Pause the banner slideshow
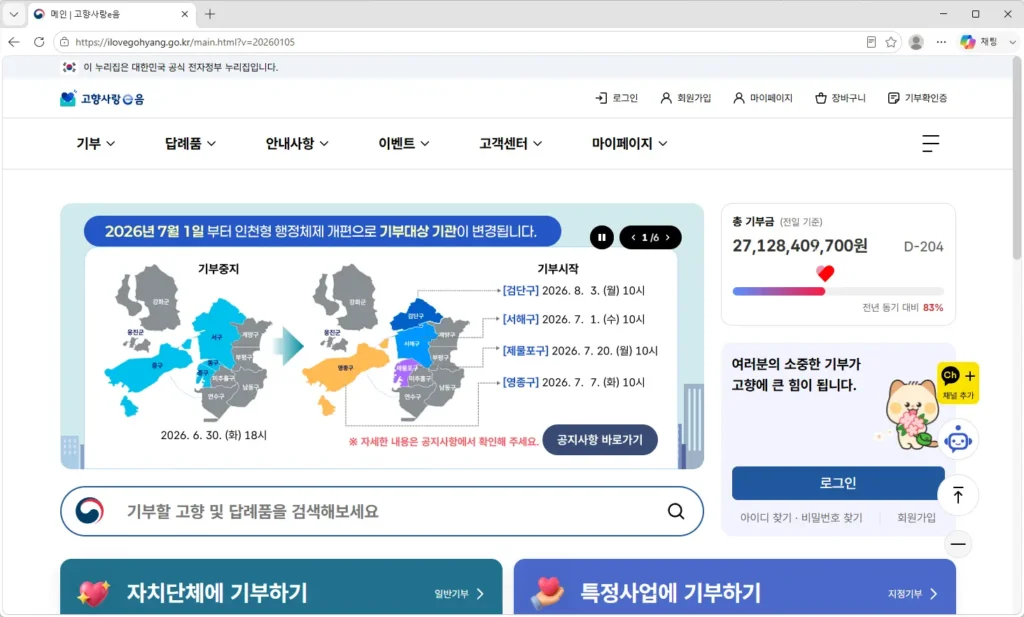 [601, 237]
